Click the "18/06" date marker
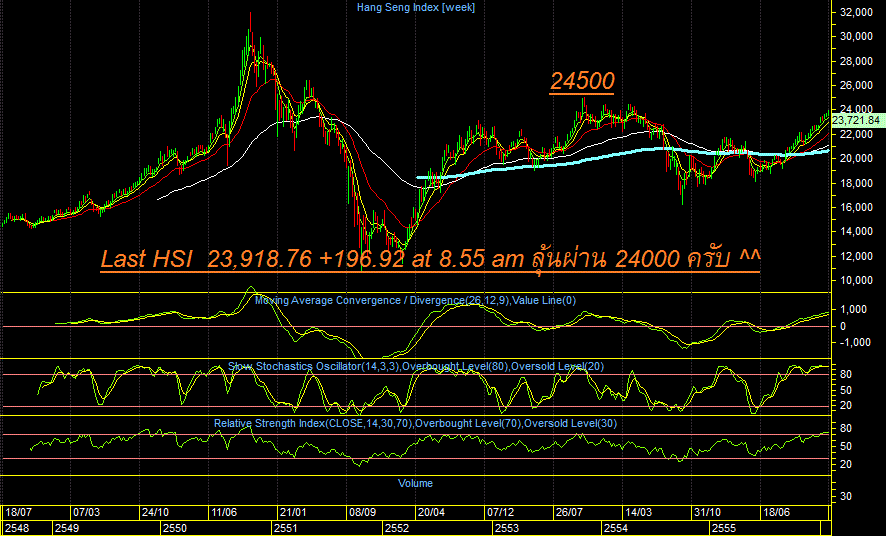Viewport: 886px width, 536px height. pos(776,512)
